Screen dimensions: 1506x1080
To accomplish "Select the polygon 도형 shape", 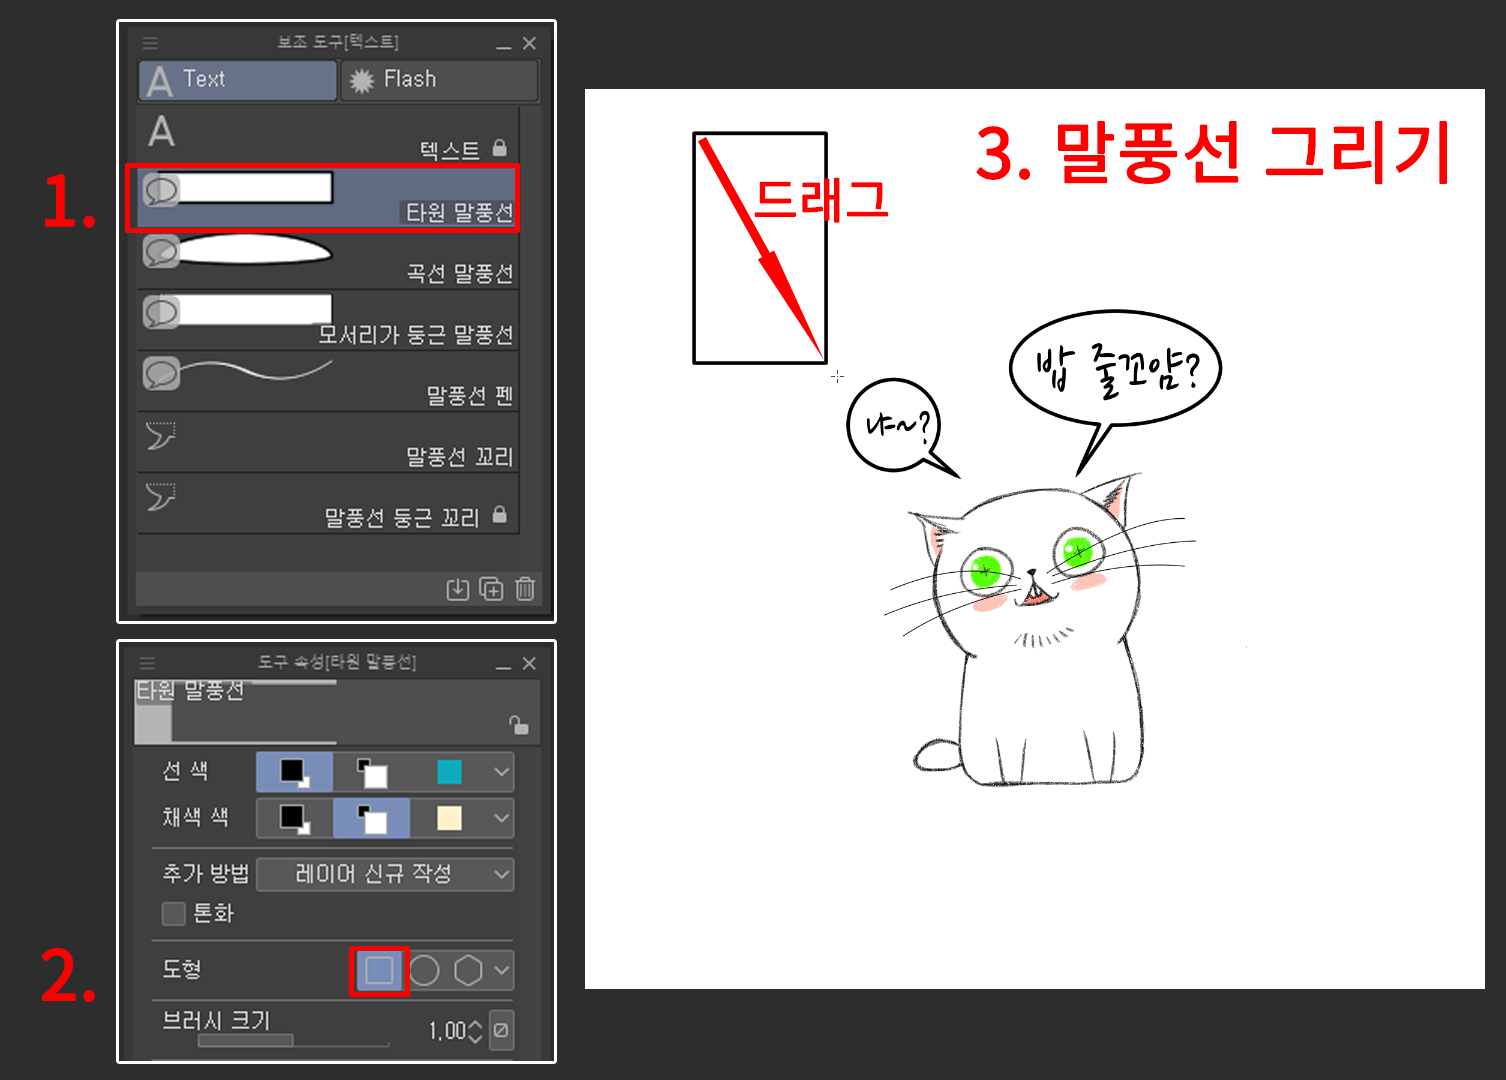I will click(x=468, y=970).
